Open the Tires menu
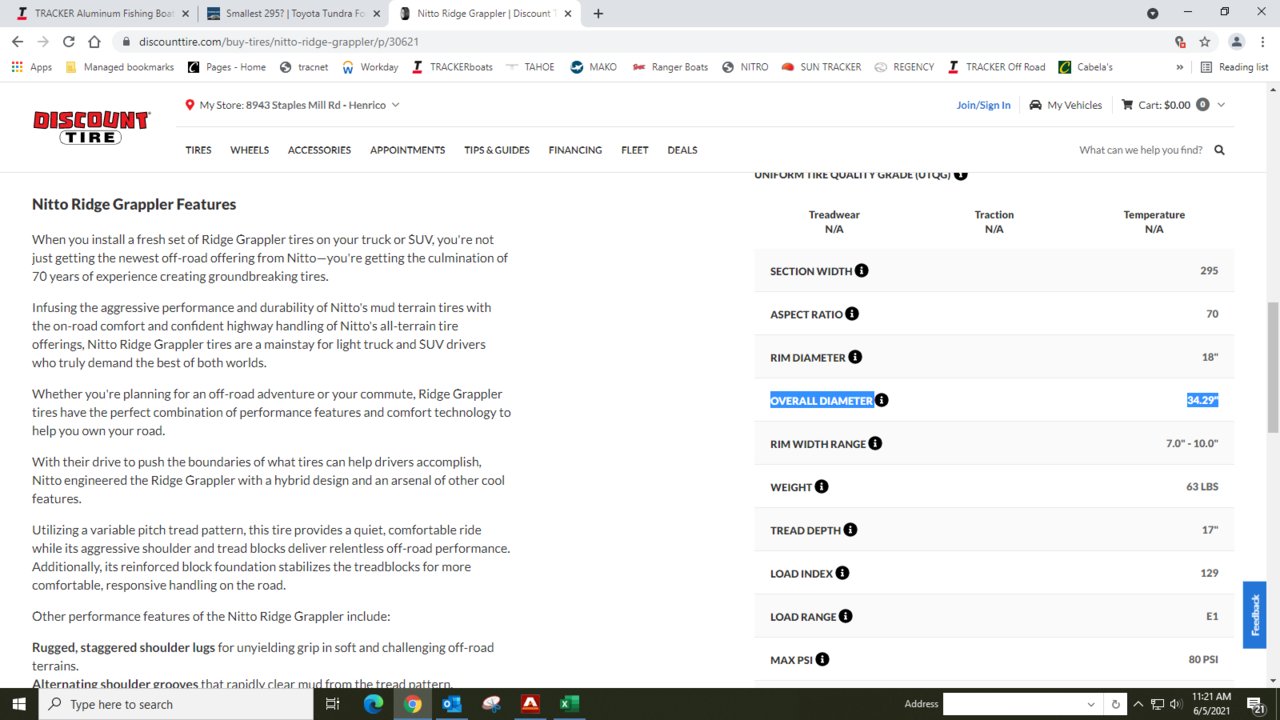 198,150
